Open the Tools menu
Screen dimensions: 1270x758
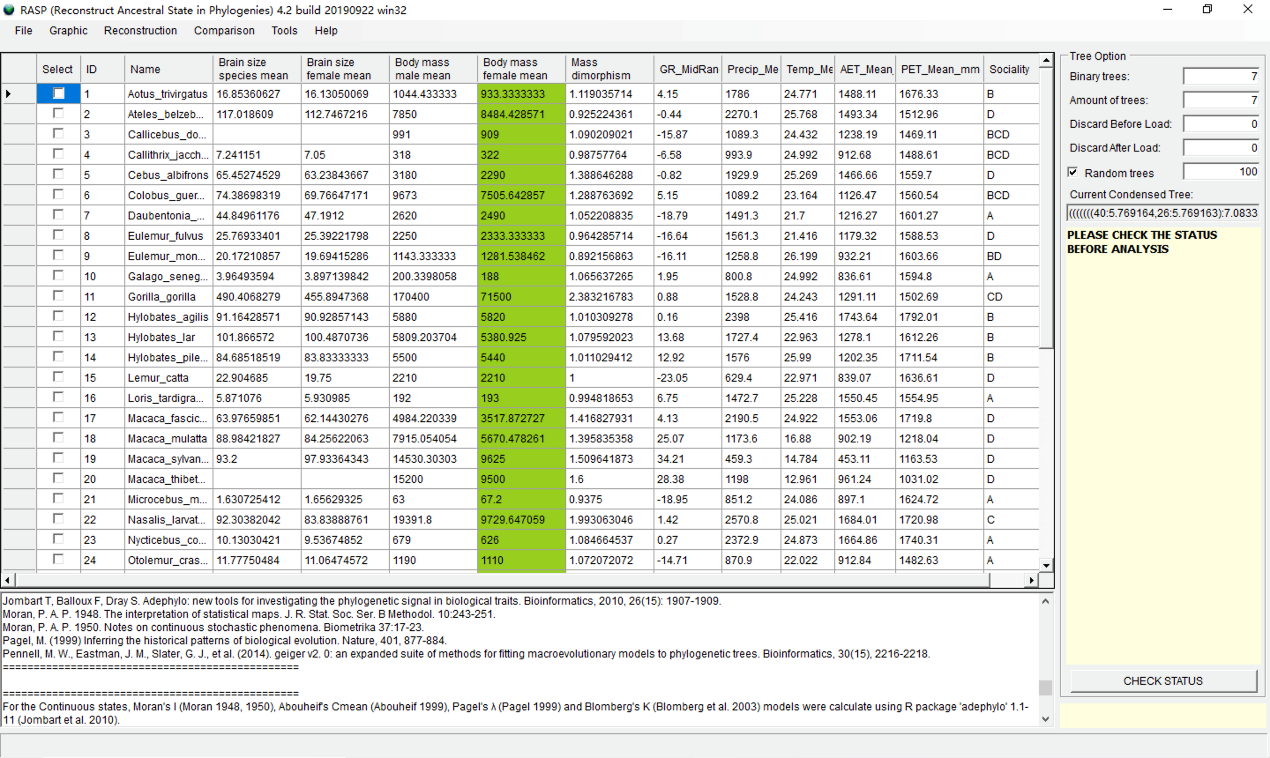[x=284, y=30]
